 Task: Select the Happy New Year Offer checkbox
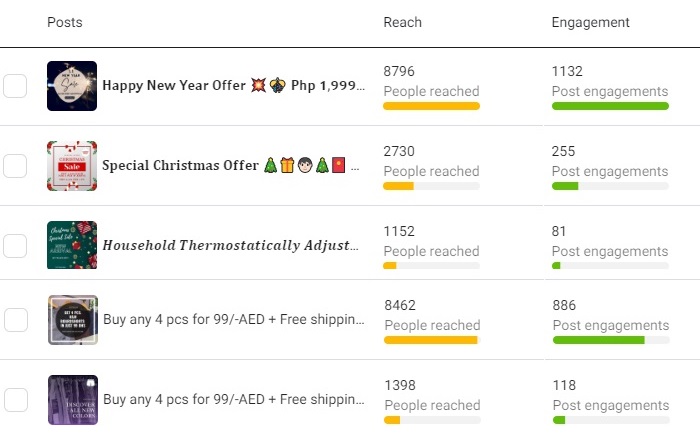(x=15, y=86)
